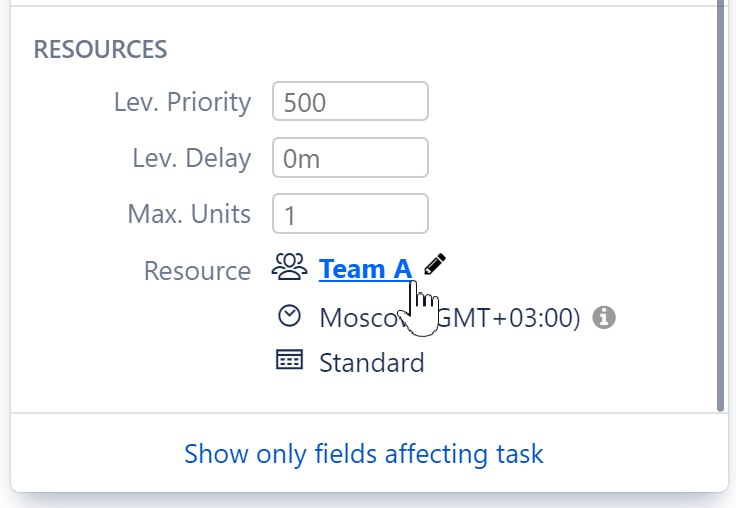The image size is (736, 508).
Task: Click the vertical scrollbar of the panel
Action: 721,200
